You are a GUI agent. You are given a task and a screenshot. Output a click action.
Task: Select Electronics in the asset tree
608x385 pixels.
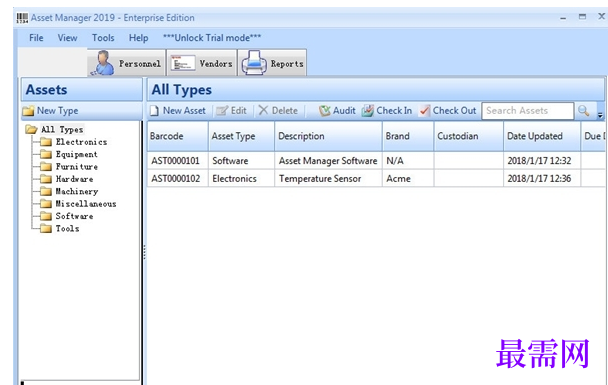coord(81,142)
